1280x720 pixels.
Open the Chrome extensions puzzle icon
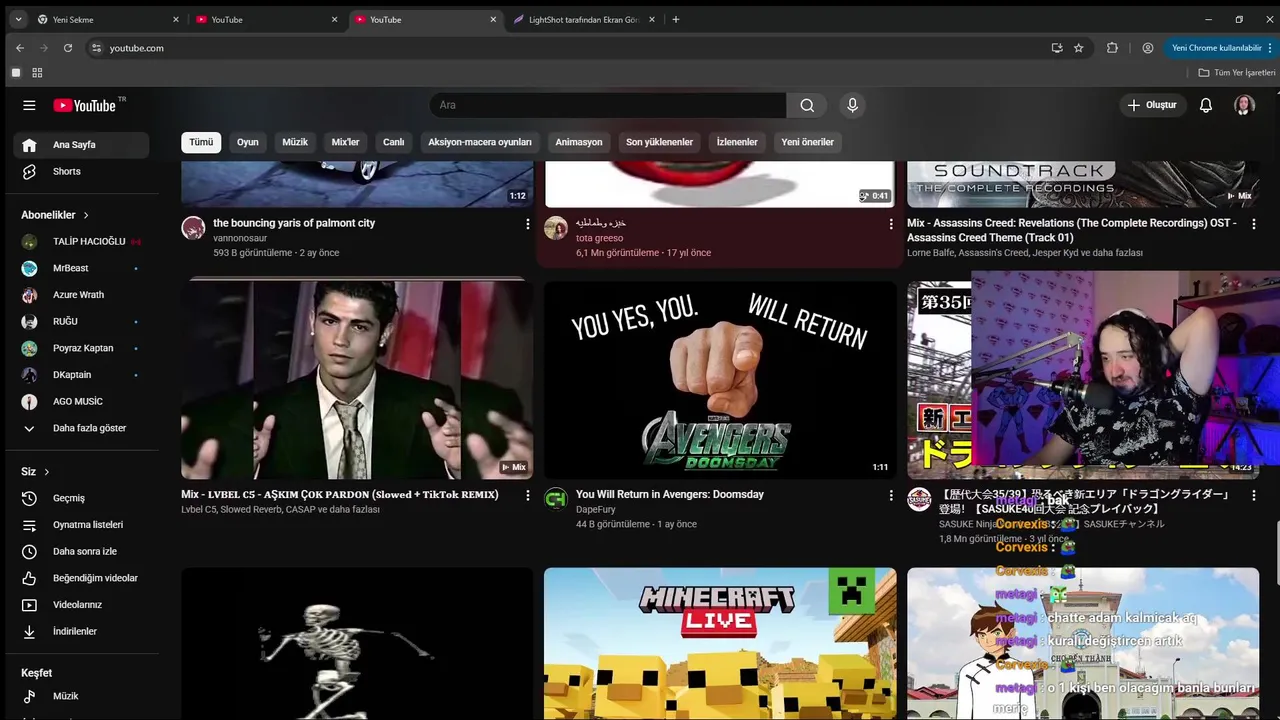[x=1112, y=48]
